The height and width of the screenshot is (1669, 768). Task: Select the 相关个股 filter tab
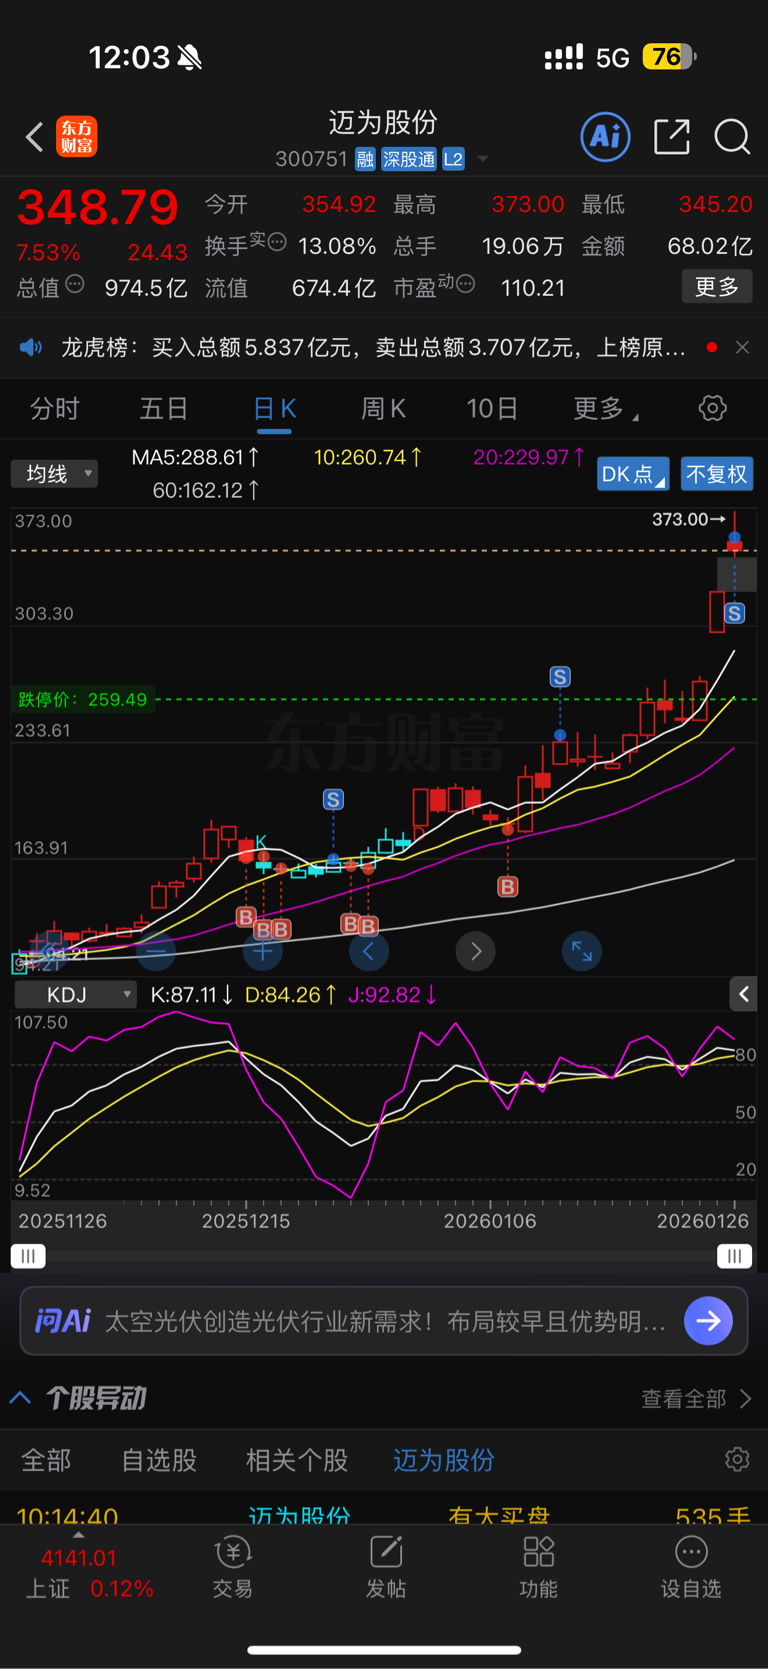coord(297,1460)
